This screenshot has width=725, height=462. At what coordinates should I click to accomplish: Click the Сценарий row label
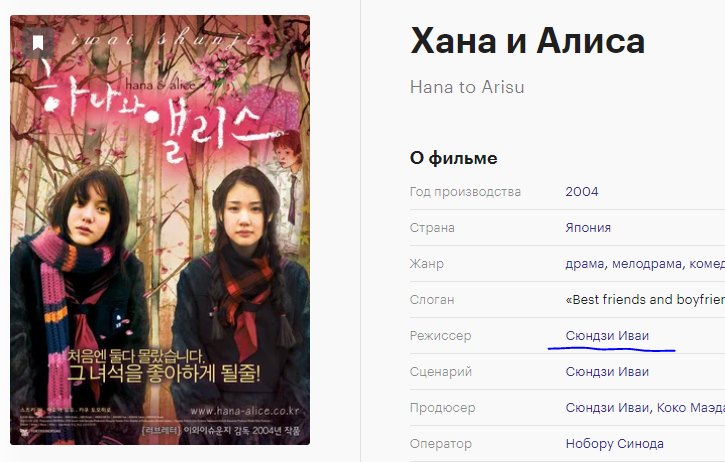441,372
